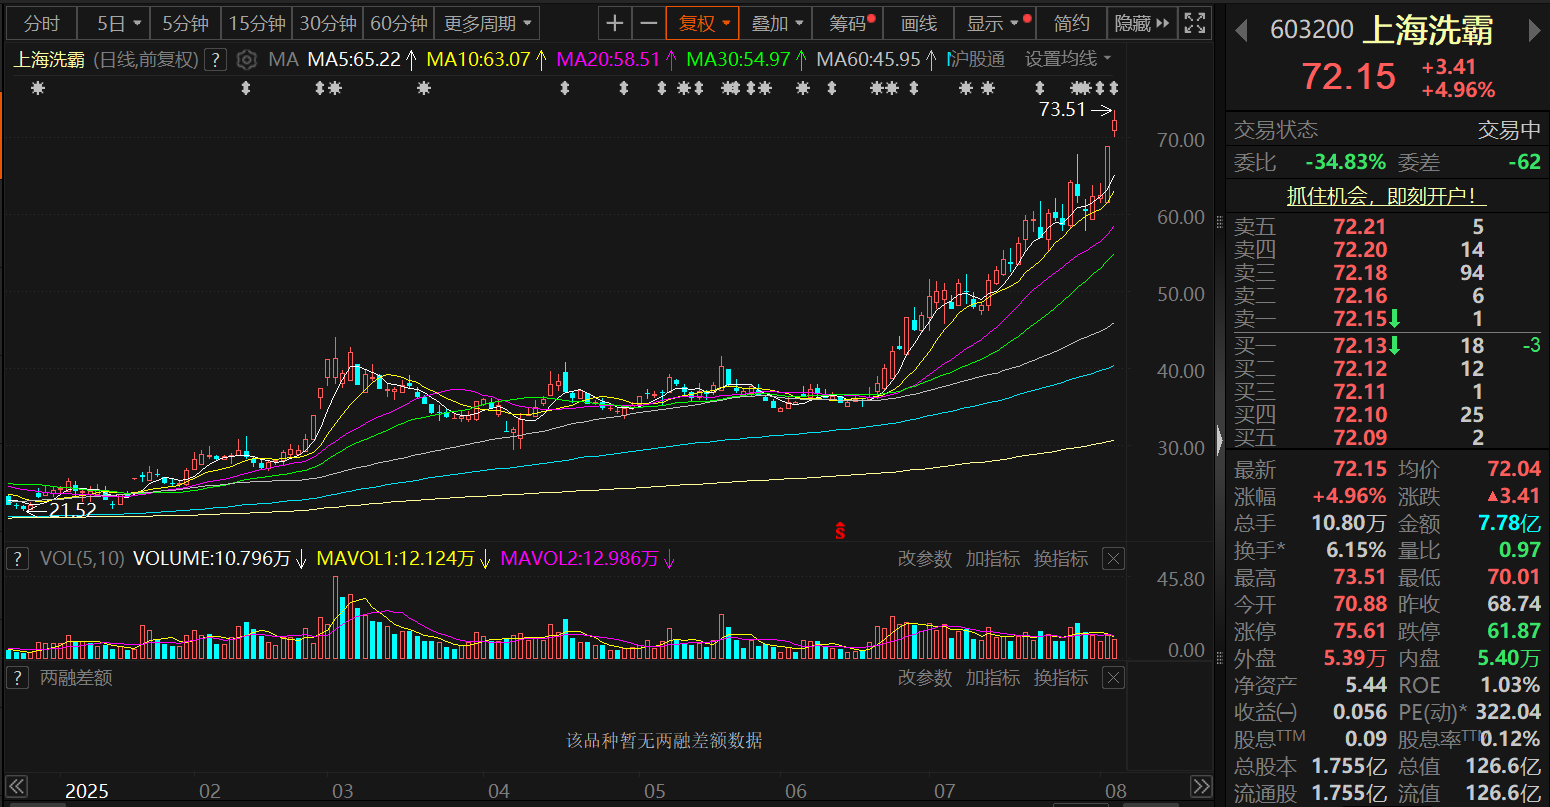
Task: Select the 60分钟 period tab
Action: click(398, 23)
